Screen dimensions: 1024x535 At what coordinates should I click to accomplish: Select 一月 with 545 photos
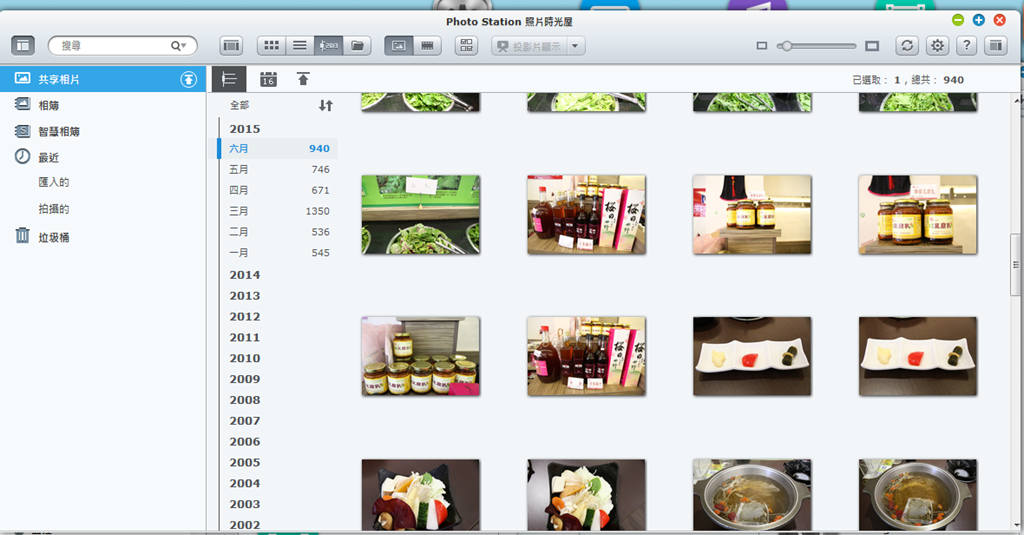click(278, 253)
